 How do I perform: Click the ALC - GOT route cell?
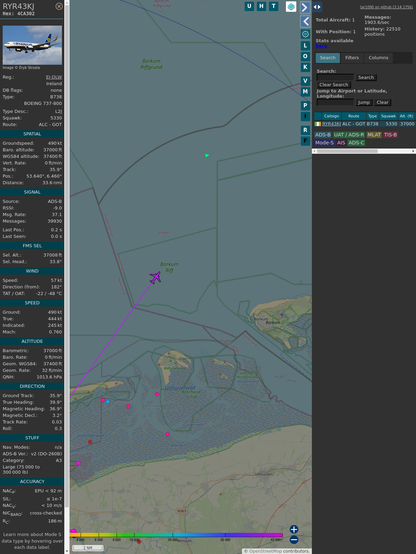click(x=353, y=124)
